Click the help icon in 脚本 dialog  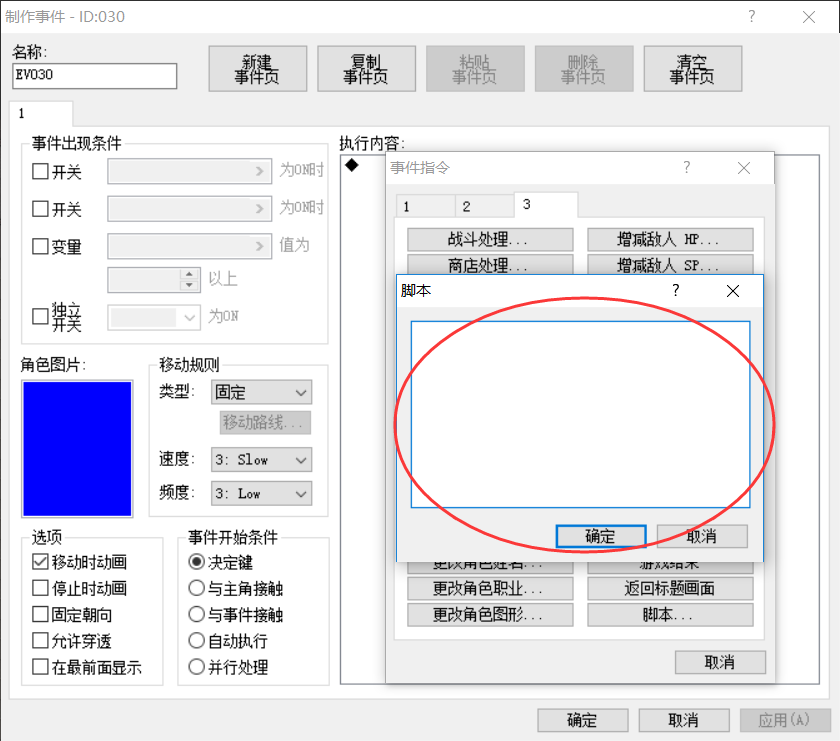676,290
